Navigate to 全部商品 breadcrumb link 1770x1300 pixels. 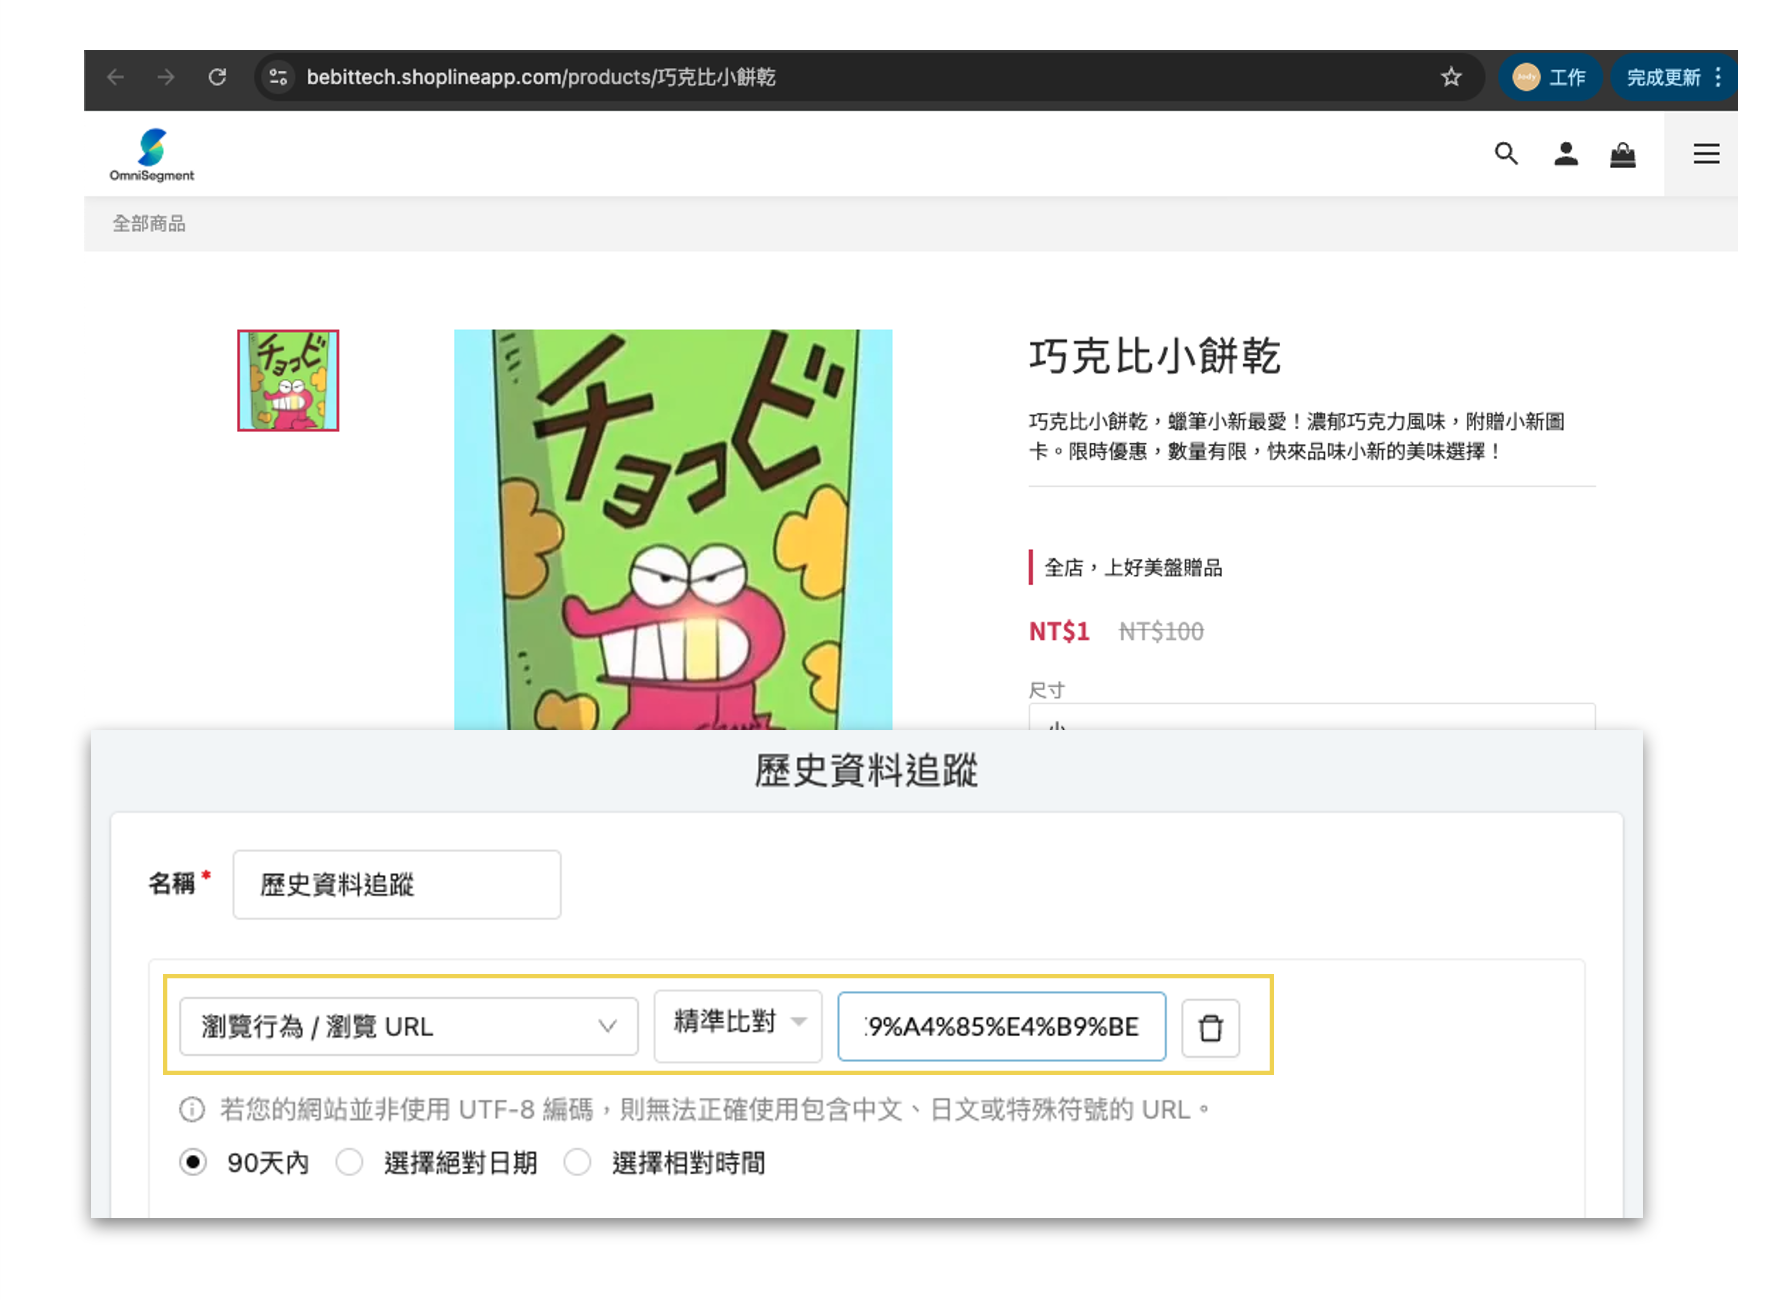point(150,222)
